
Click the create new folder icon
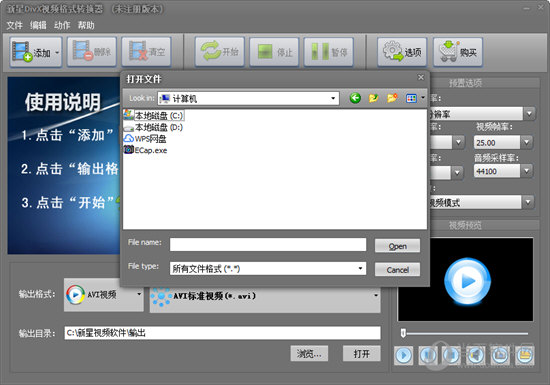click(392, 98)
